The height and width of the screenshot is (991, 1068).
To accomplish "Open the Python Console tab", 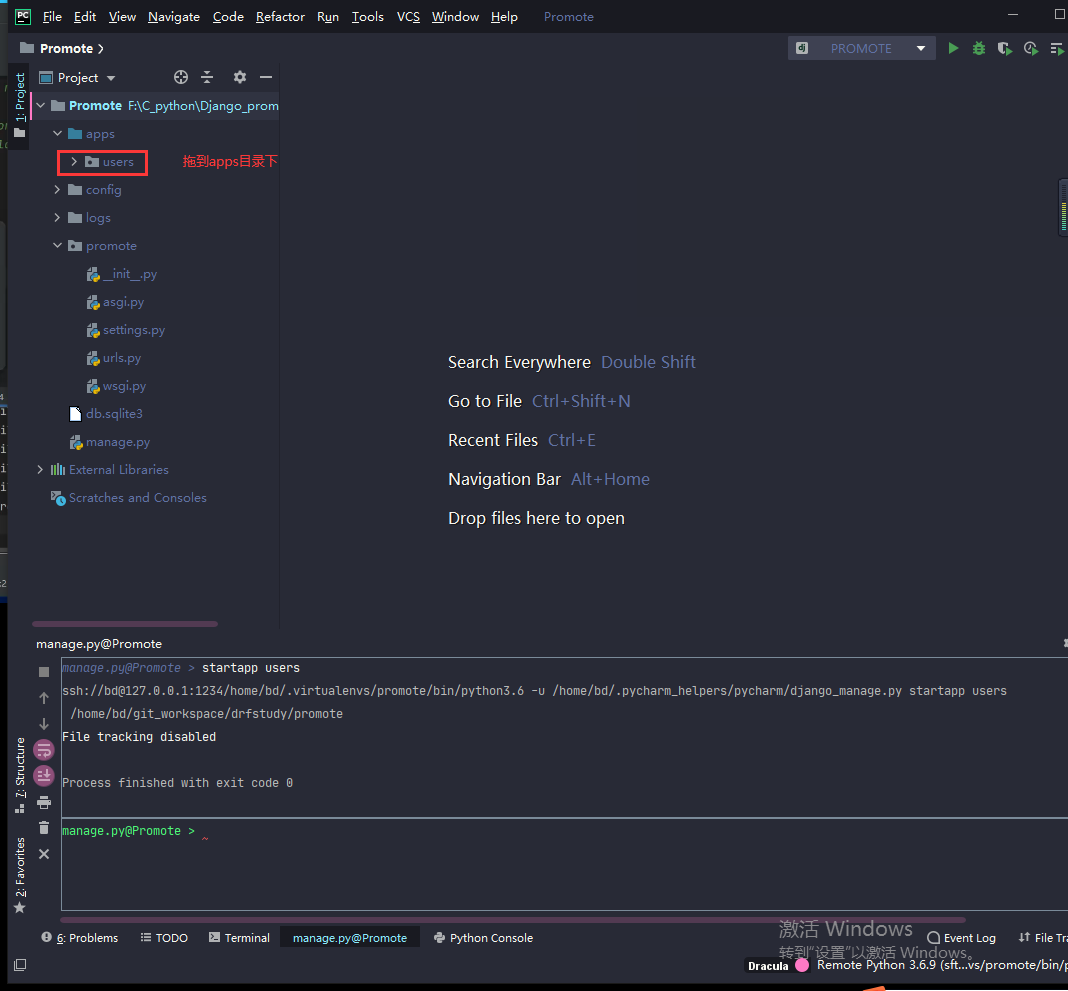I will tap(484, 938).
